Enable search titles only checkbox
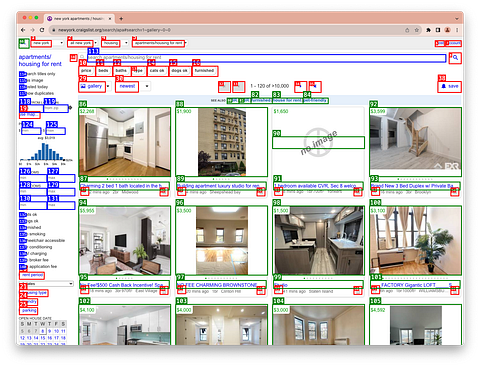This screenshot has width=480, height=367. tap(22, 74)
